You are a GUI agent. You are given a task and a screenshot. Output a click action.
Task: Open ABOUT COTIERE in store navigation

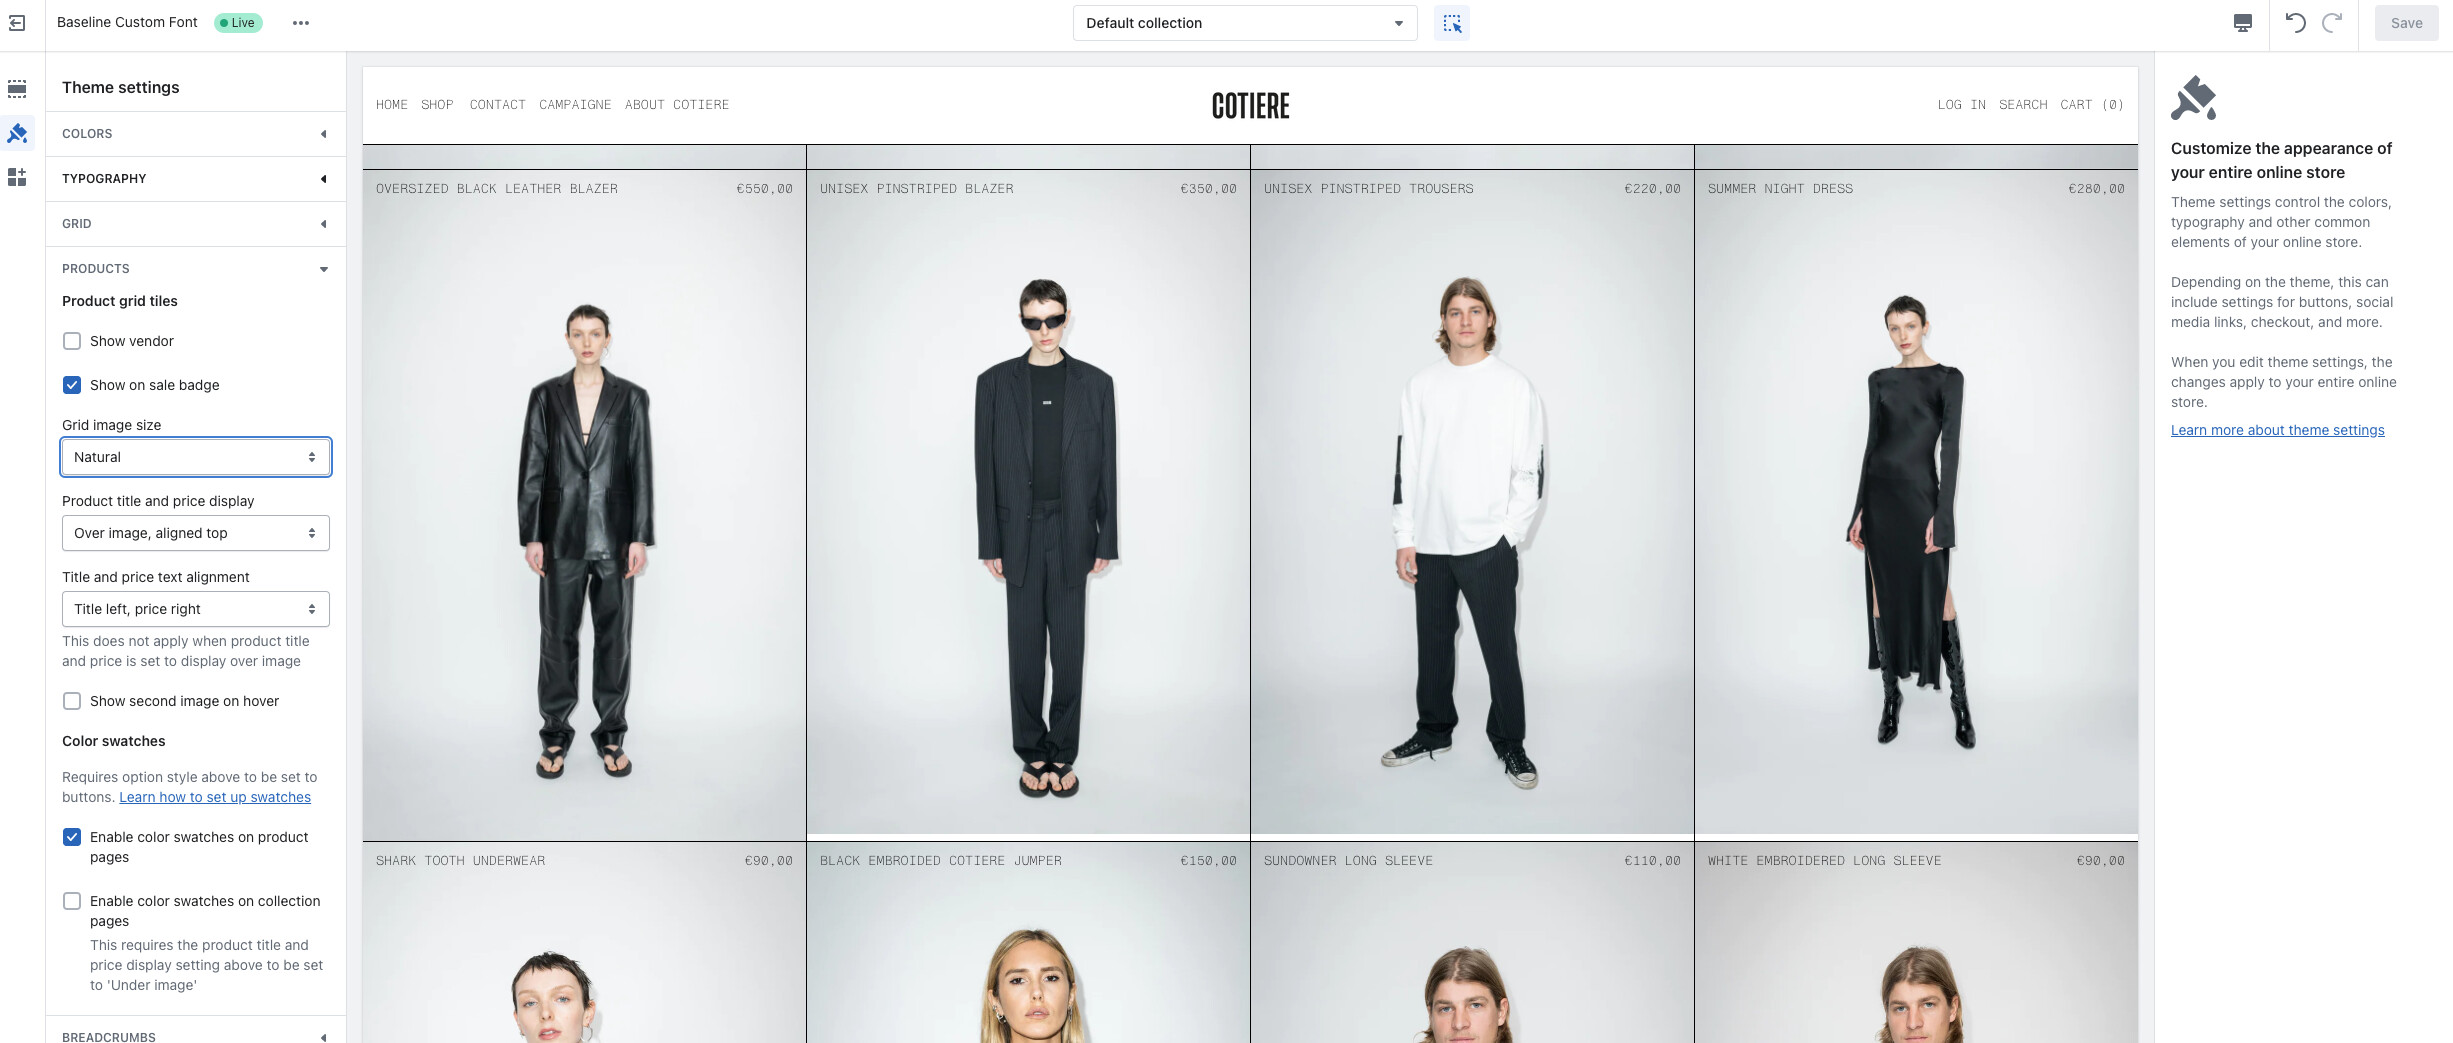tap(677, 105)
